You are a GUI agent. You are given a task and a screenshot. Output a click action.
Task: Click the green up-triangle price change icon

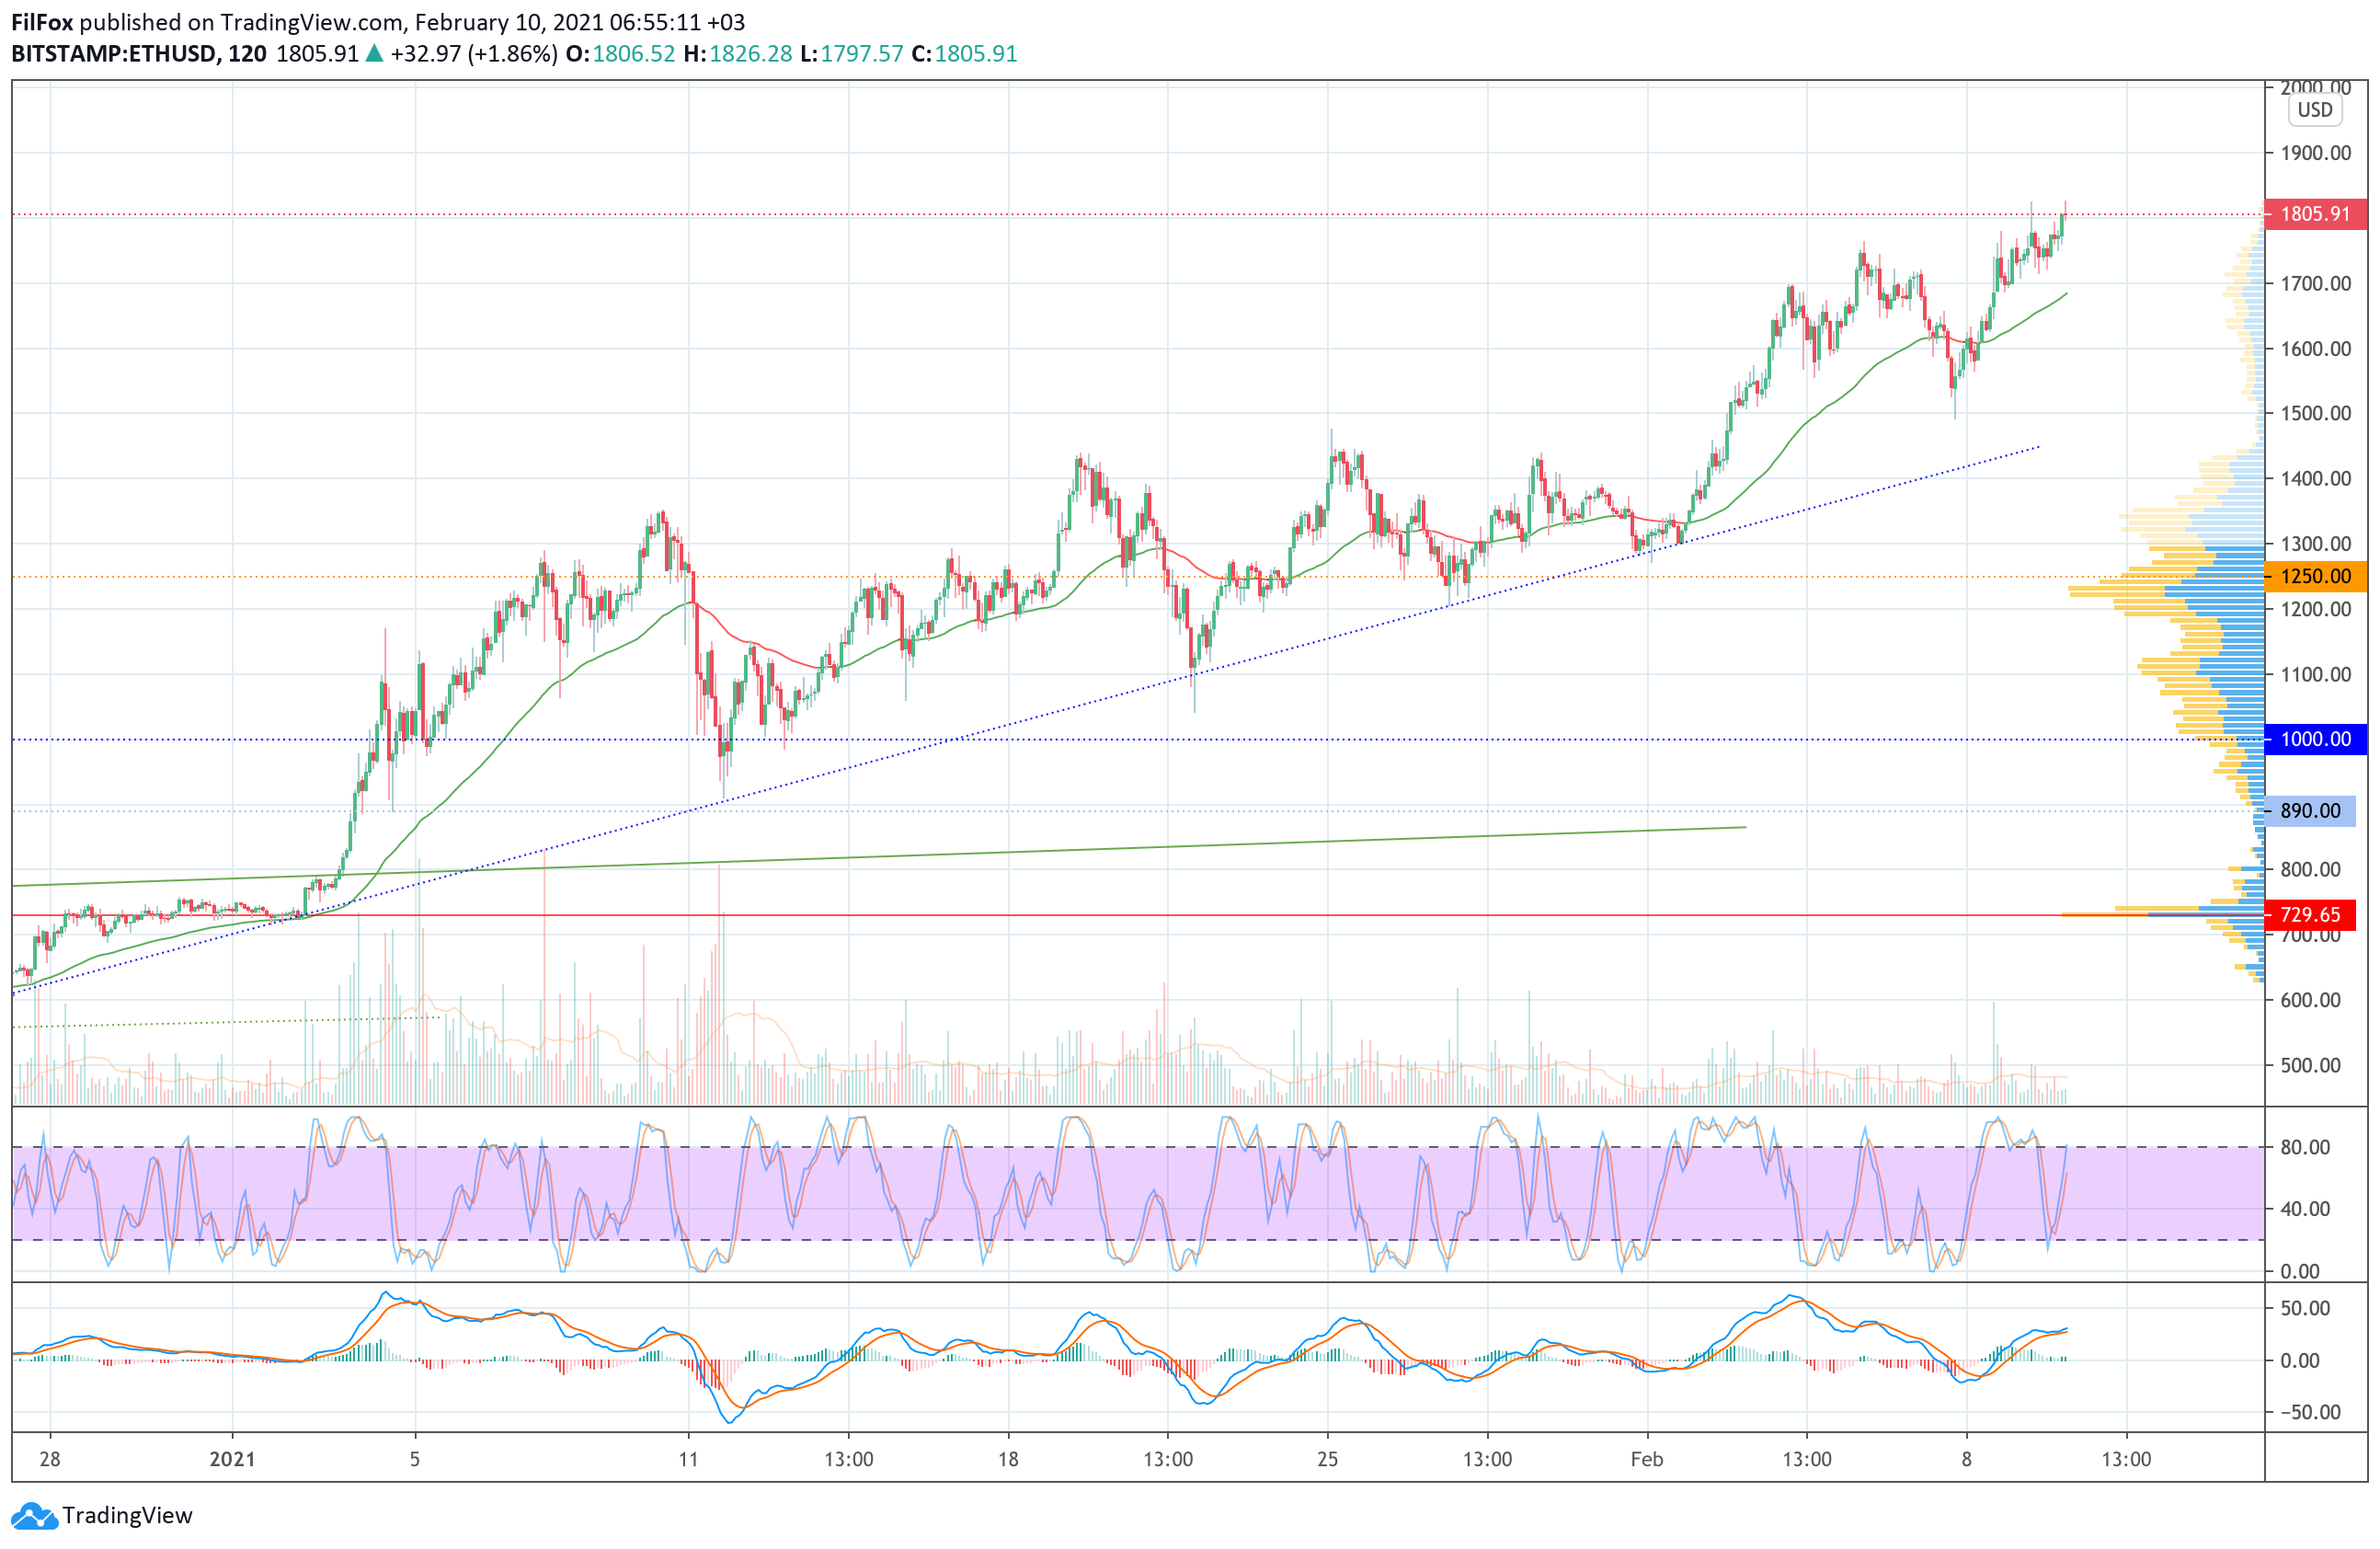[x=374, y=54]
